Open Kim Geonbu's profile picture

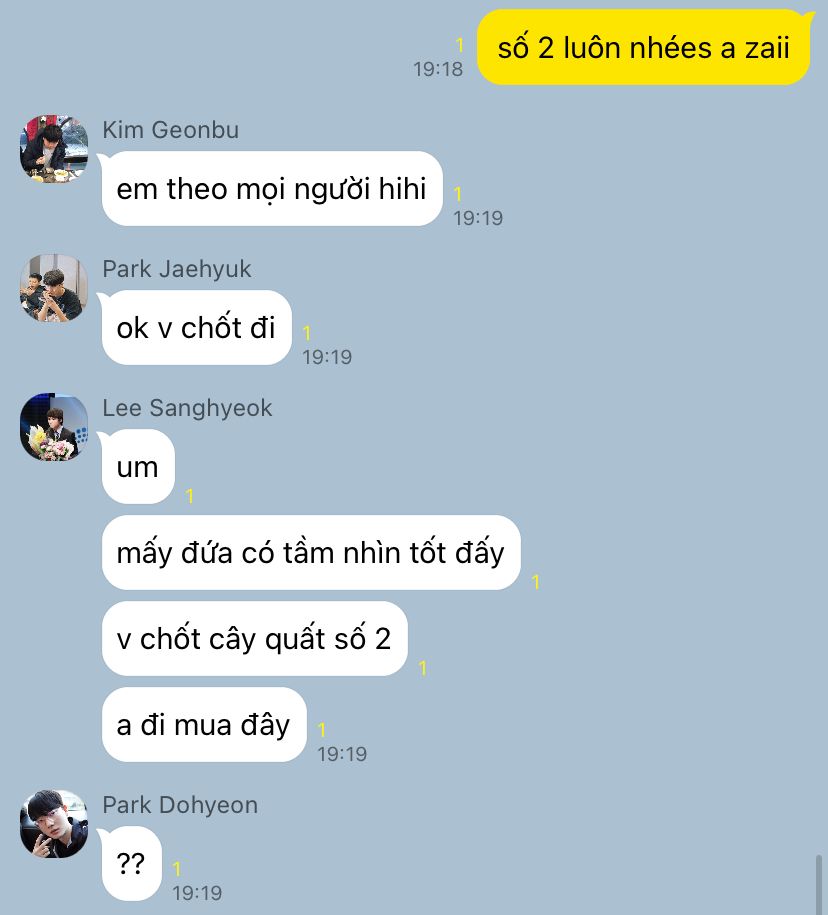(54, 149)
